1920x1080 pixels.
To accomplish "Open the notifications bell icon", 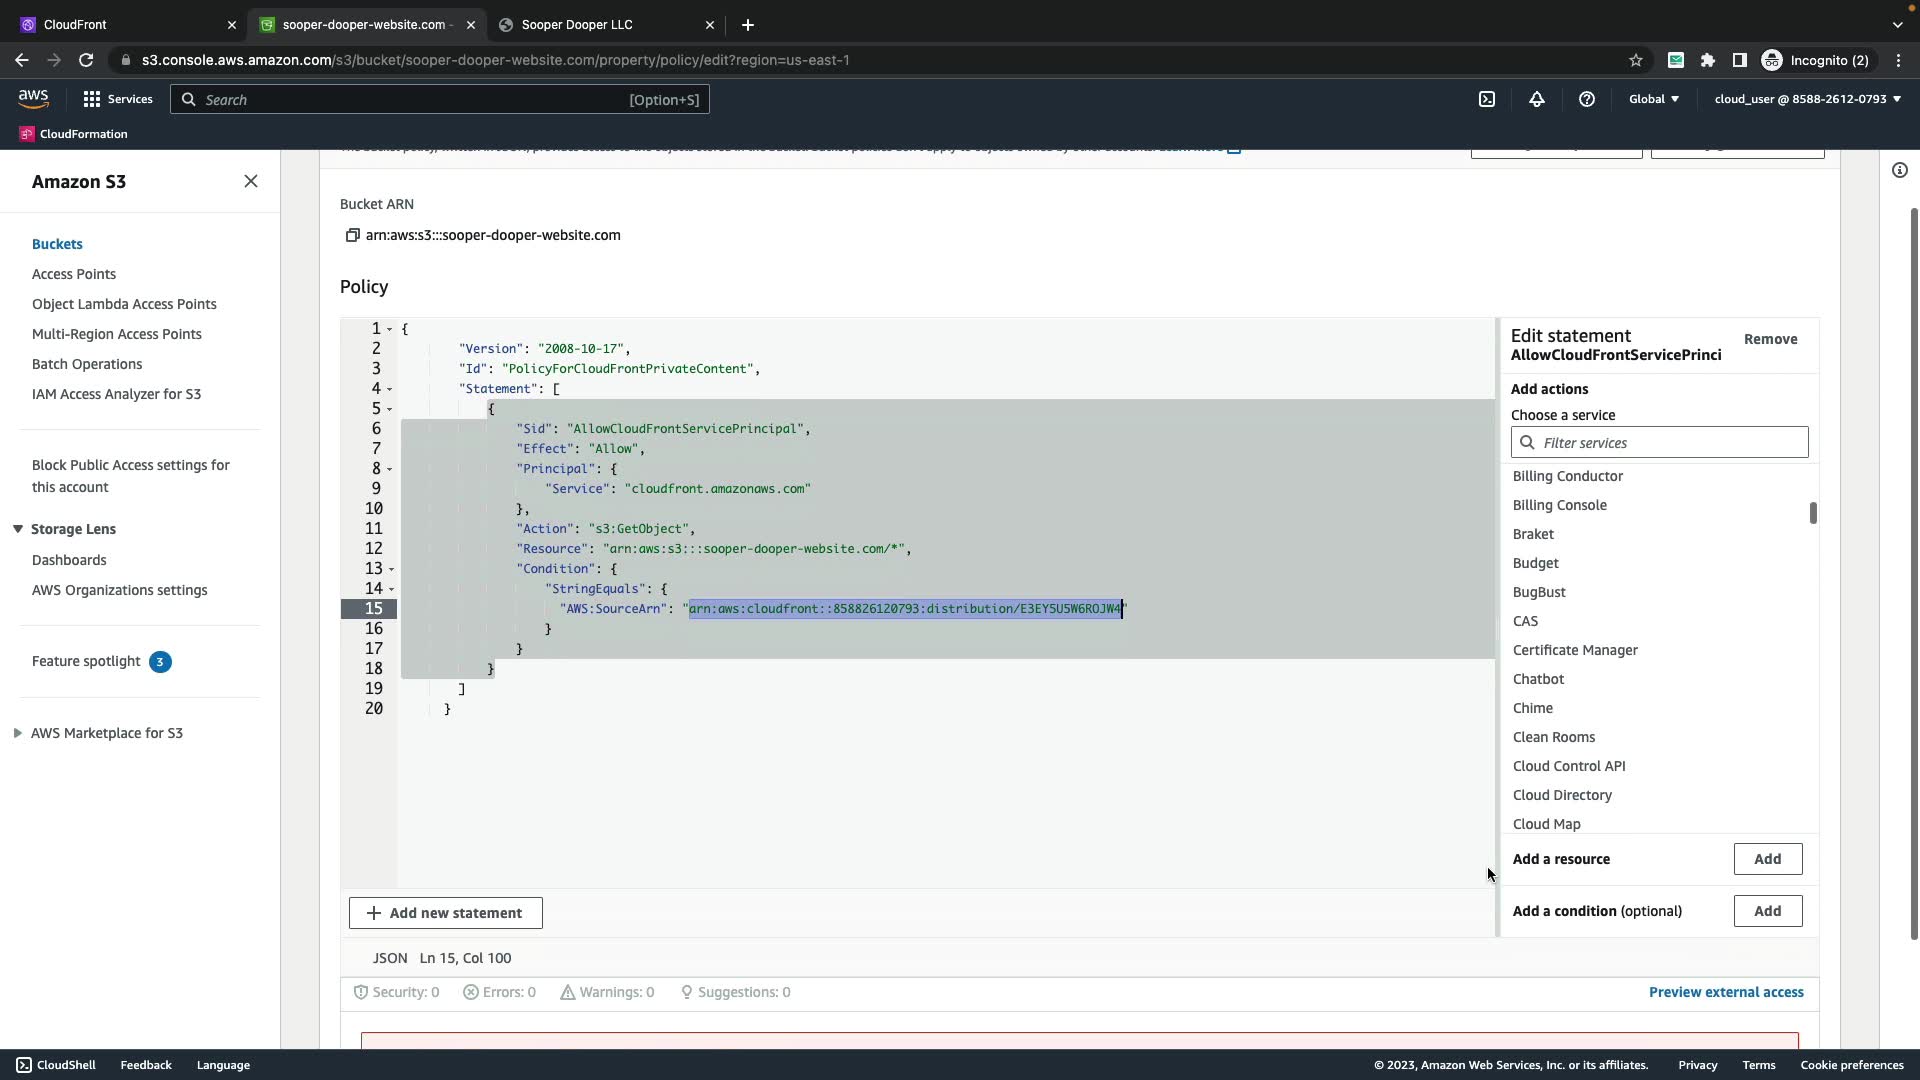I will 1537,99.
